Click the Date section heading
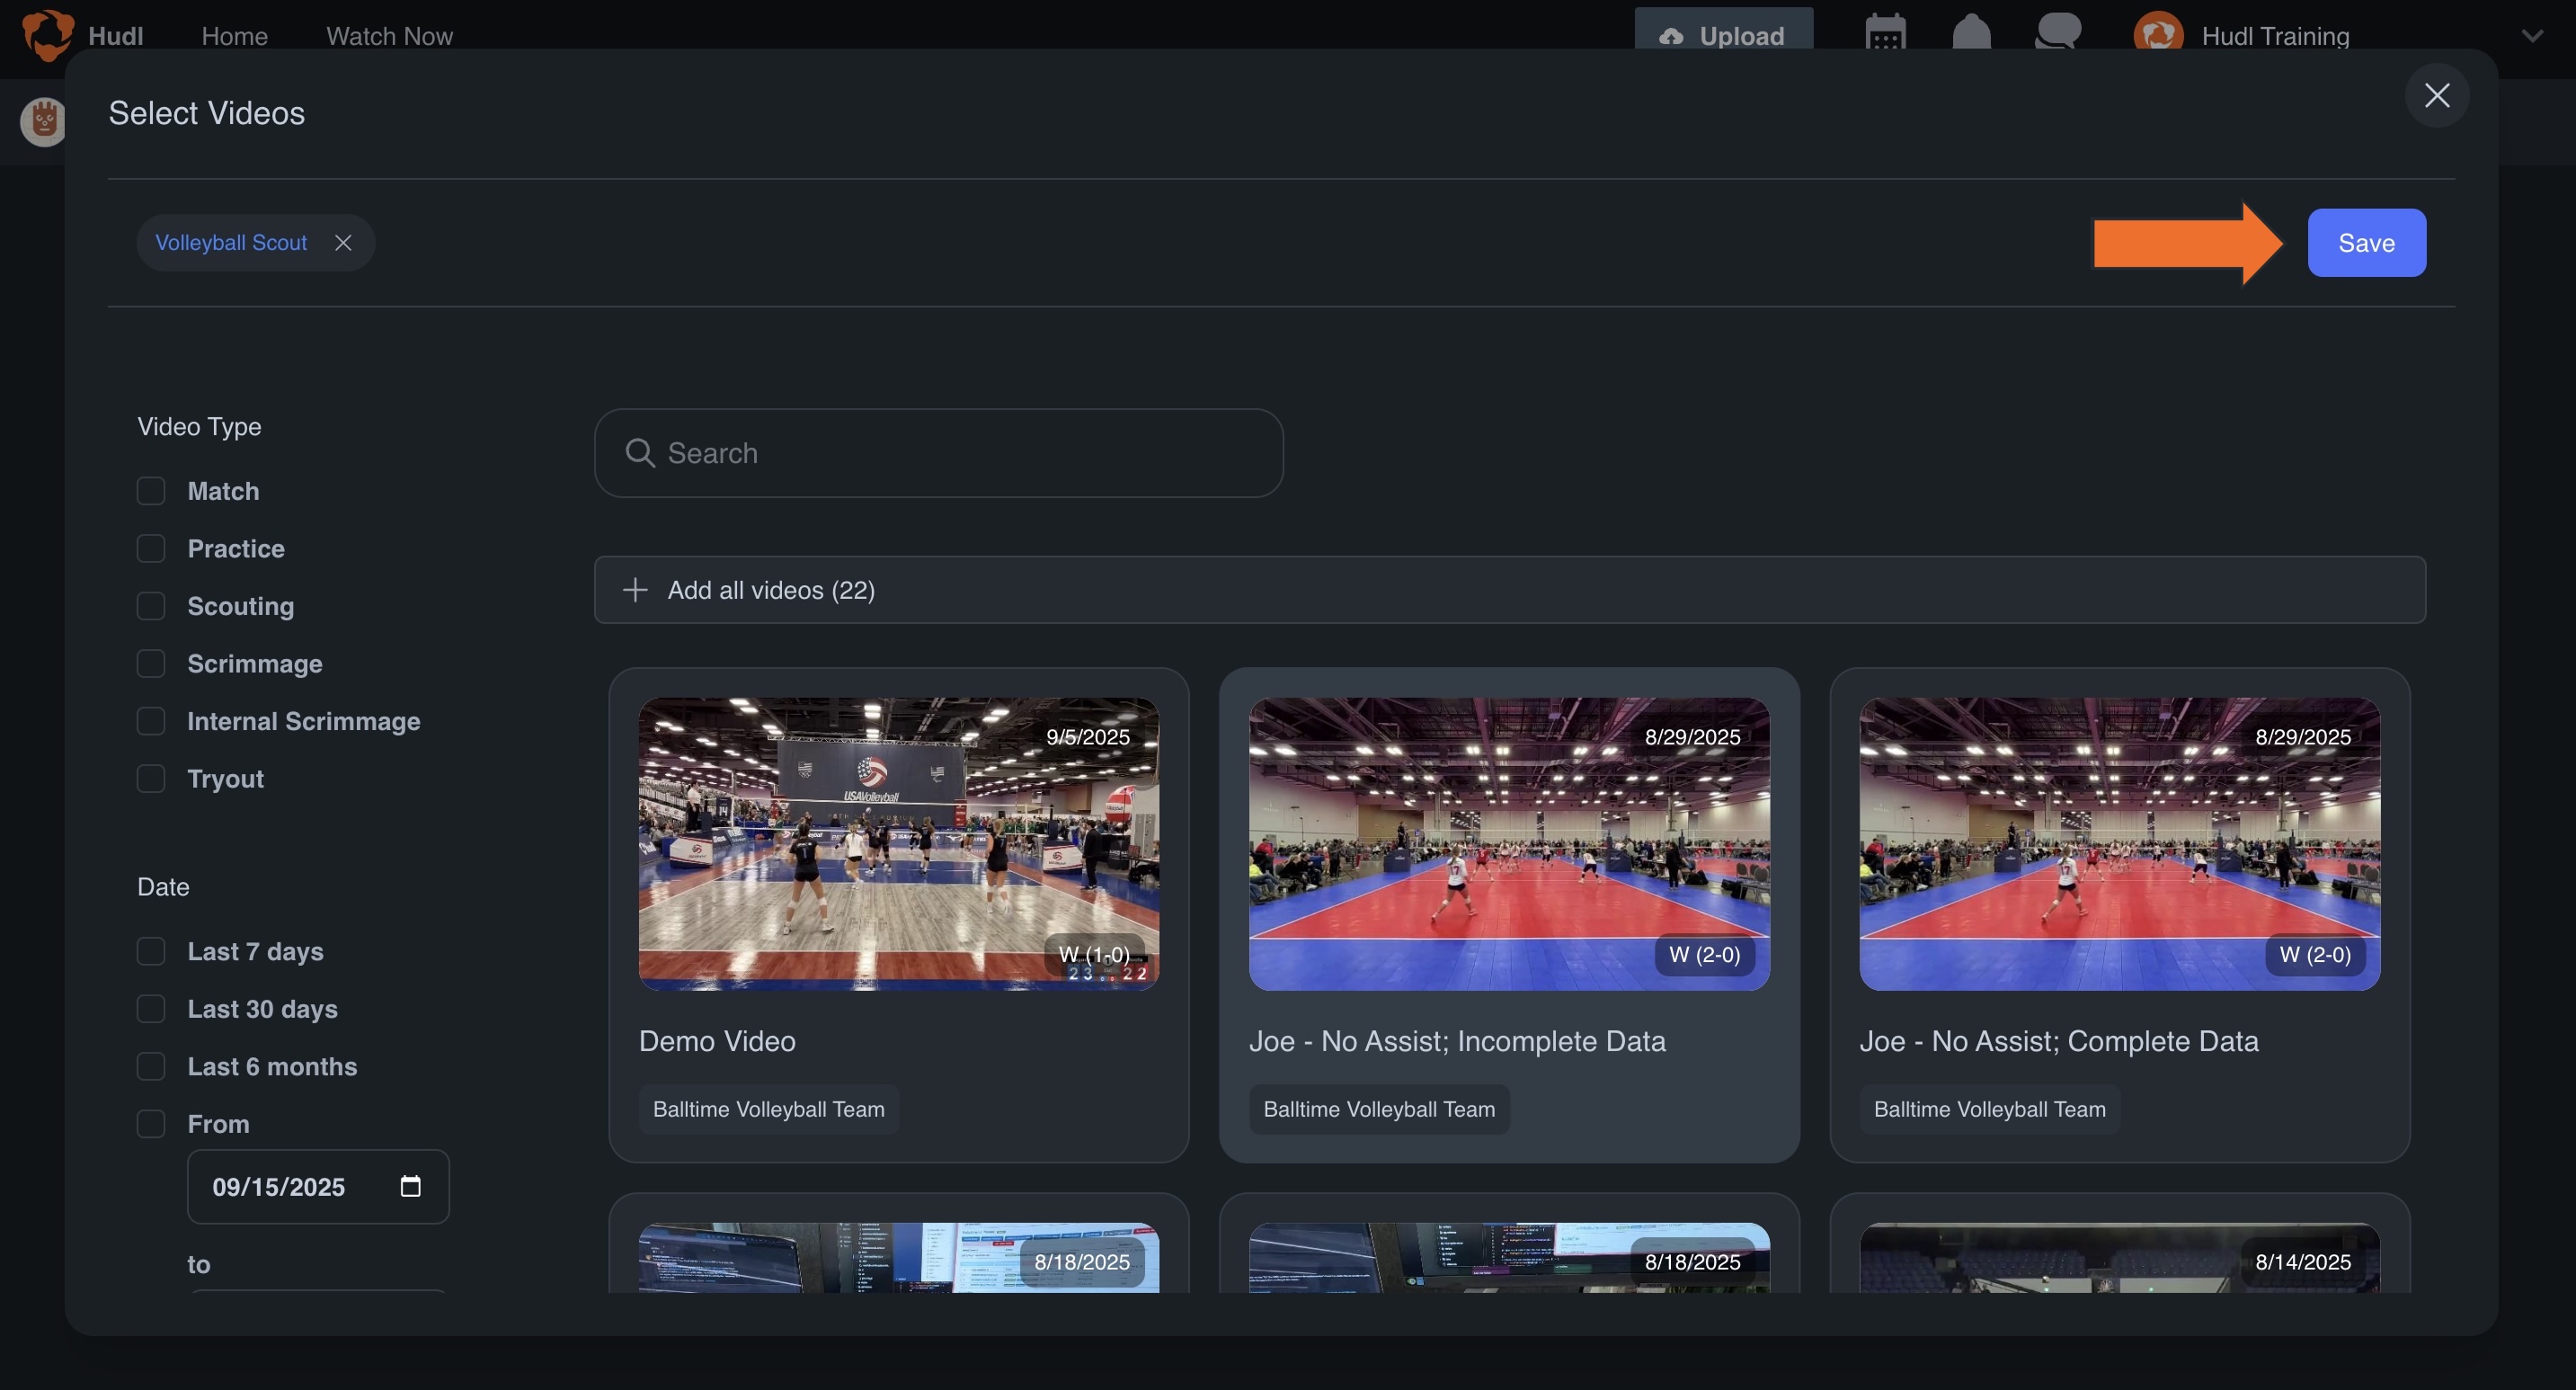 point(163,887)
